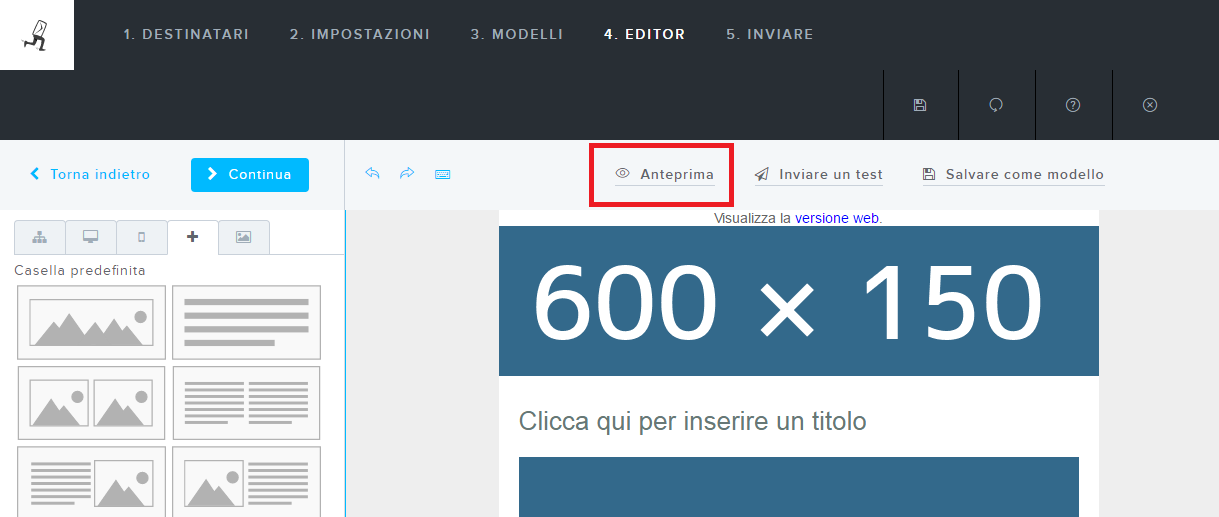Image resolution: width=1219 pixels, height=517 pixels.
Task: Open step 2. Impostazioni
Action: [360, 34]
